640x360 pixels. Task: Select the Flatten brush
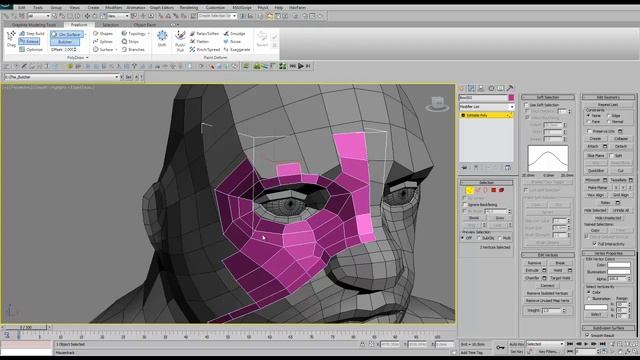[200, 41]
